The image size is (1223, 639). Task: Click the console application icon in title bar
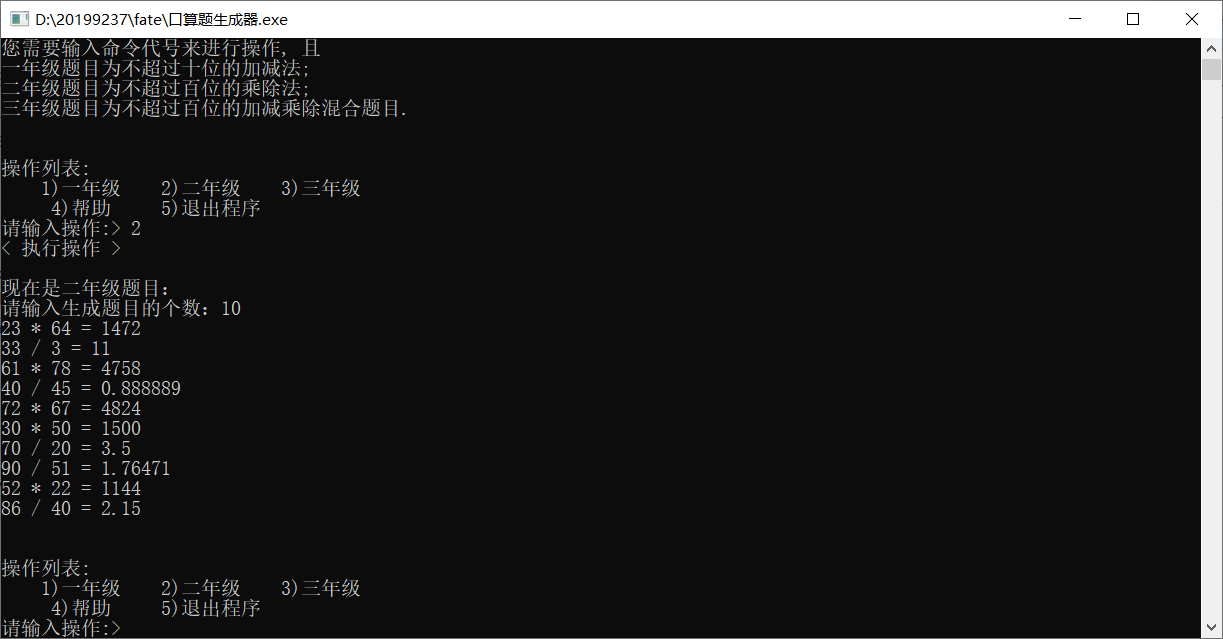click(17, 18)
